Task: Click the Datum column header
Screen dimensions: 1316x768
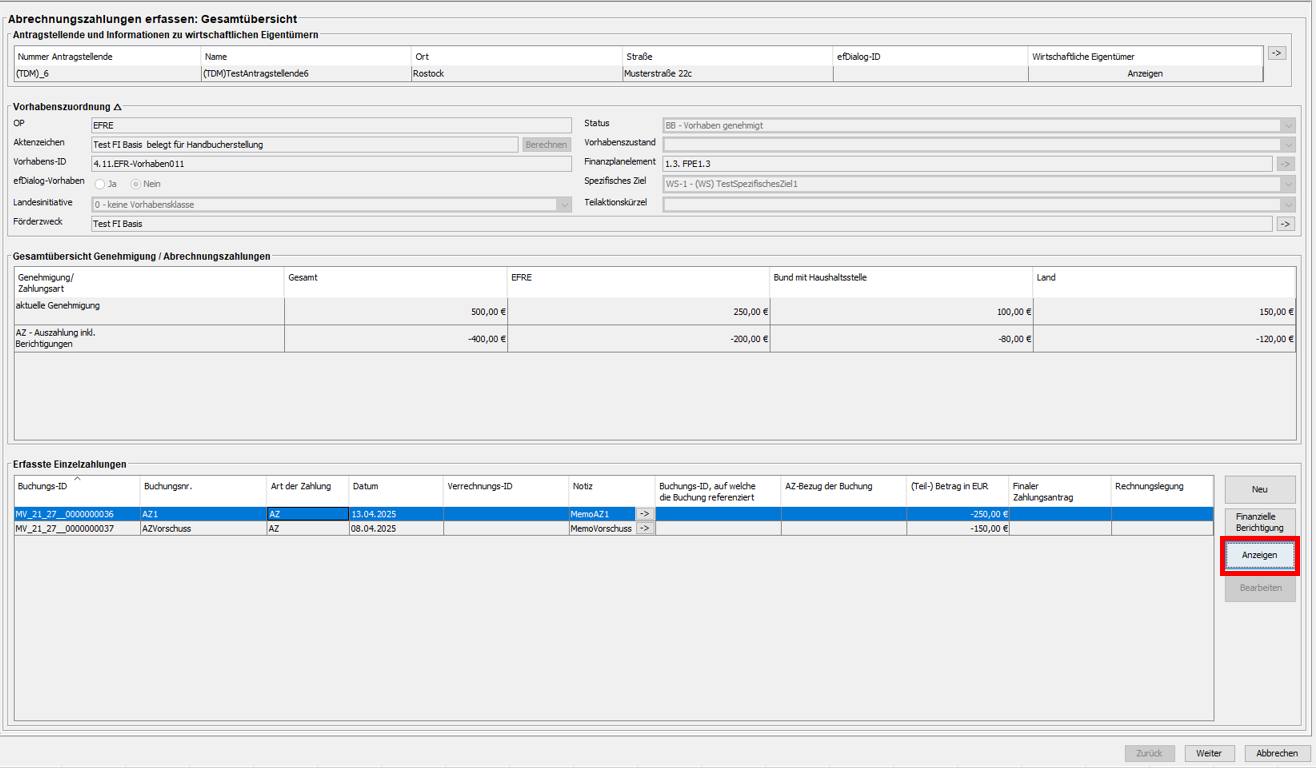Action: pos(395,487)
